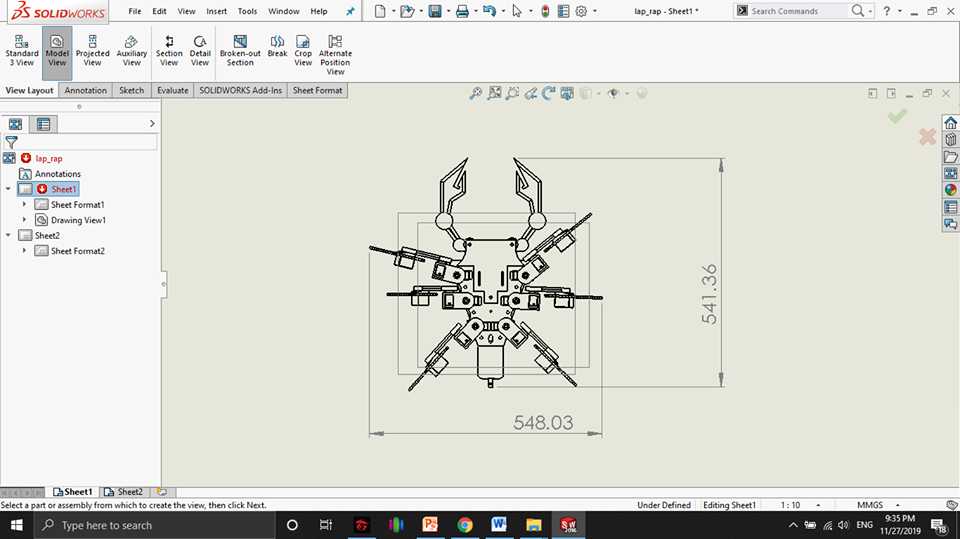Click the Detail View tool
The image size is (960, 539).
tap(200, 51)
